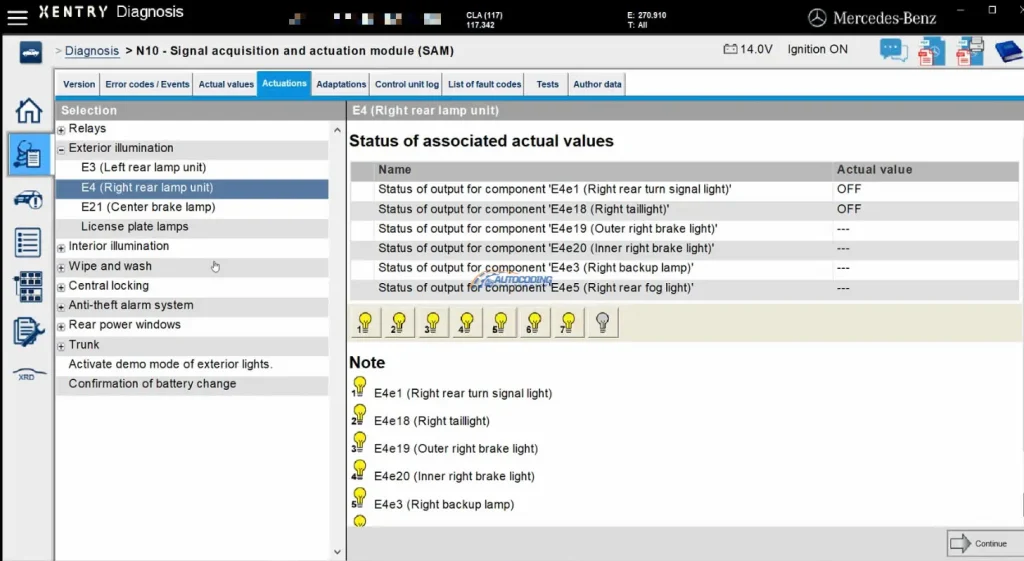
Task: Expand the Relays tree node
Action: pyautogui.click(x=62, y=130)
